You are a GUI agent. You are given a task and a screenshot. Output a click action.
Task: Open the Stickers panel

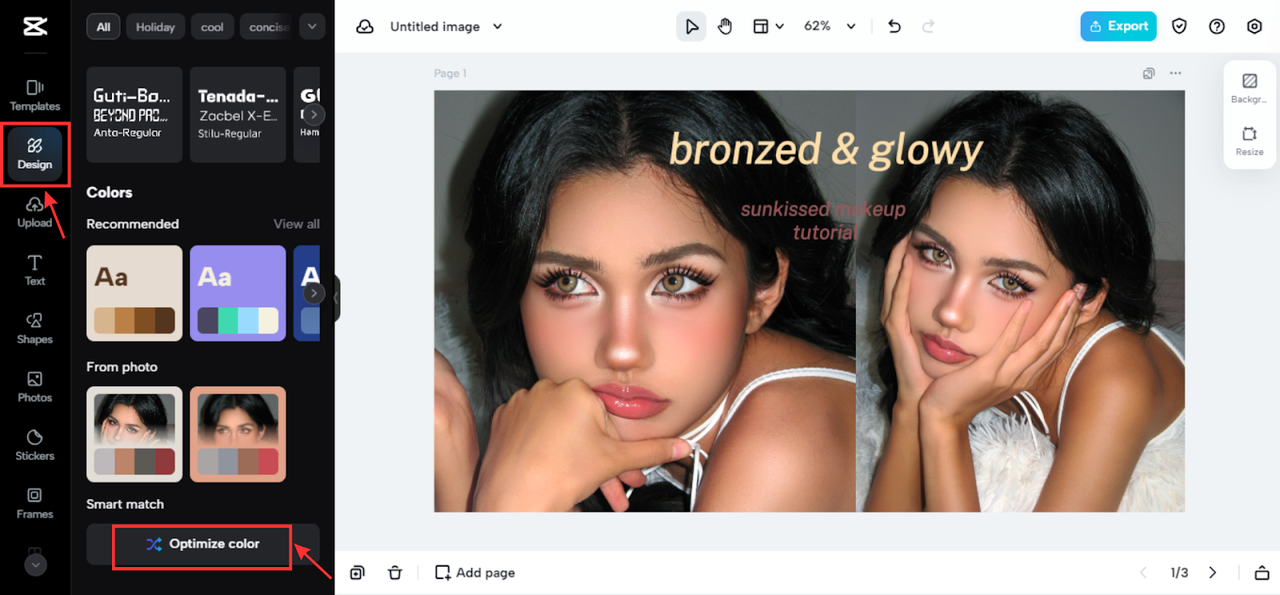(x=35, y=445)
